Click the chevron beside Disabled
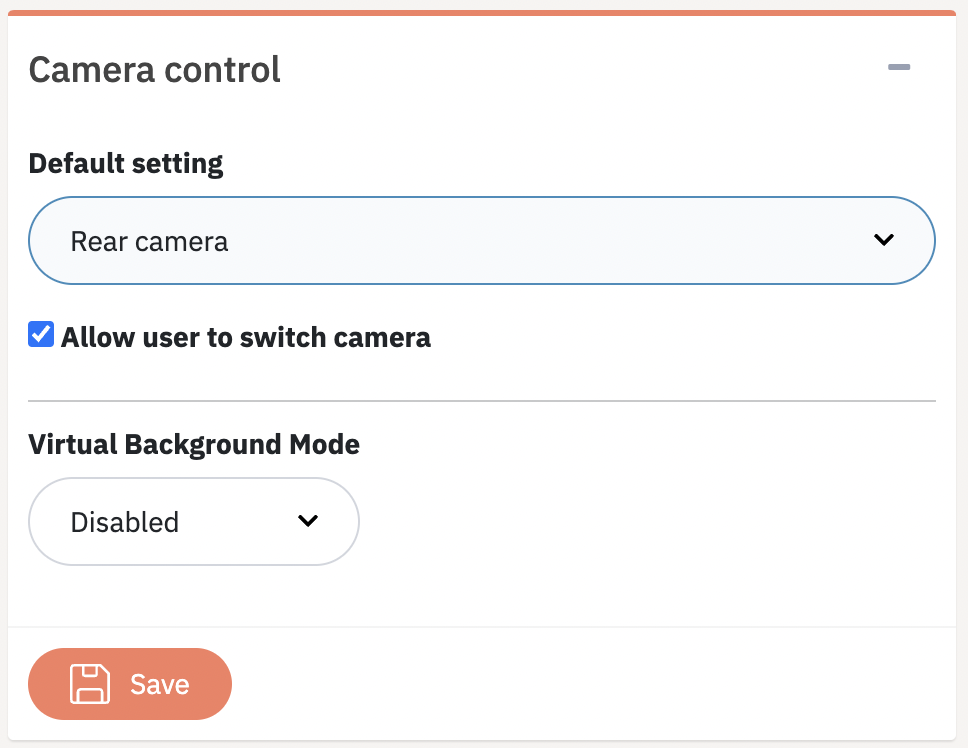Image resolution: width=968 pixels, height=748 pixels. click(308, 521)
